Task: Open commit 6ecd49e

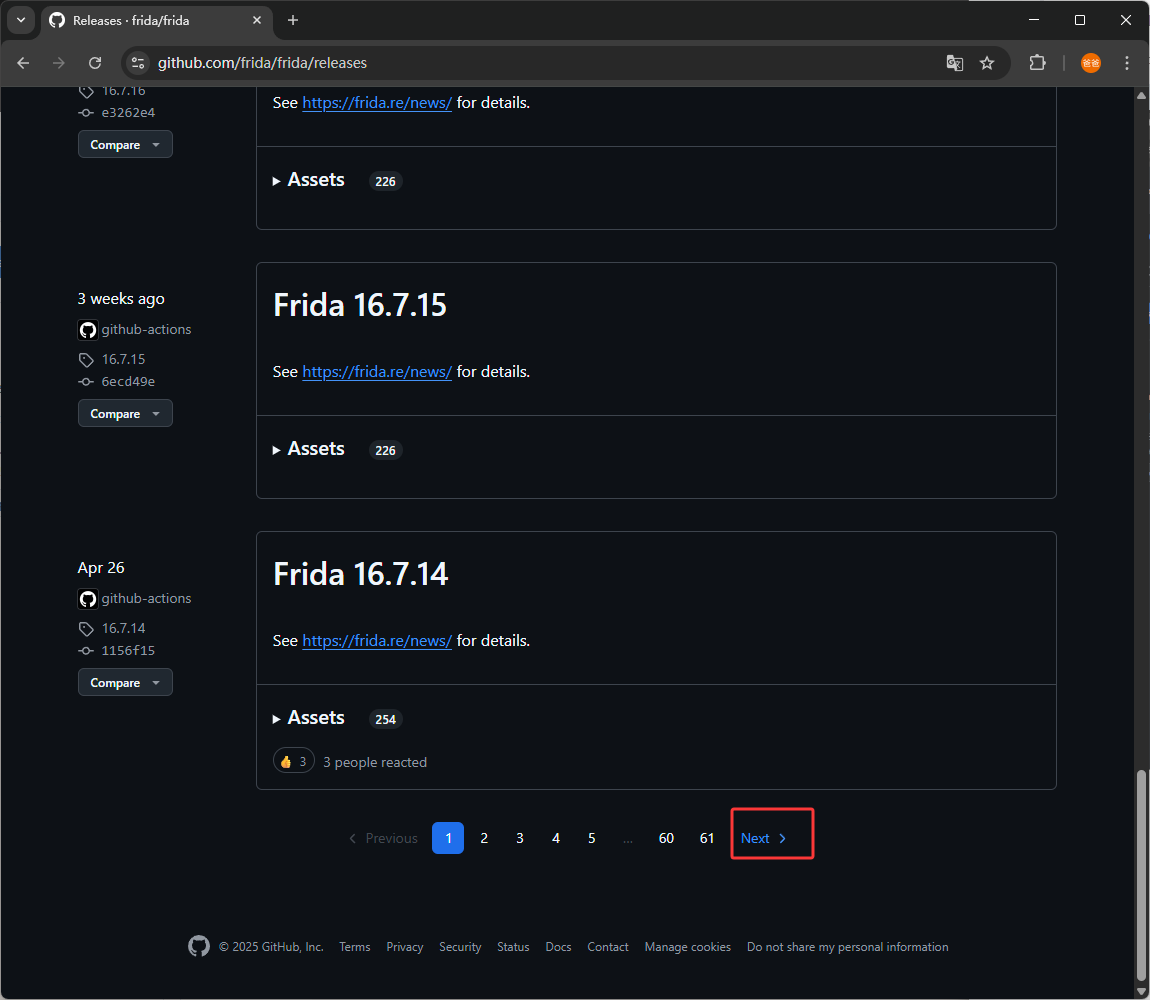Action: pos(128,382)
